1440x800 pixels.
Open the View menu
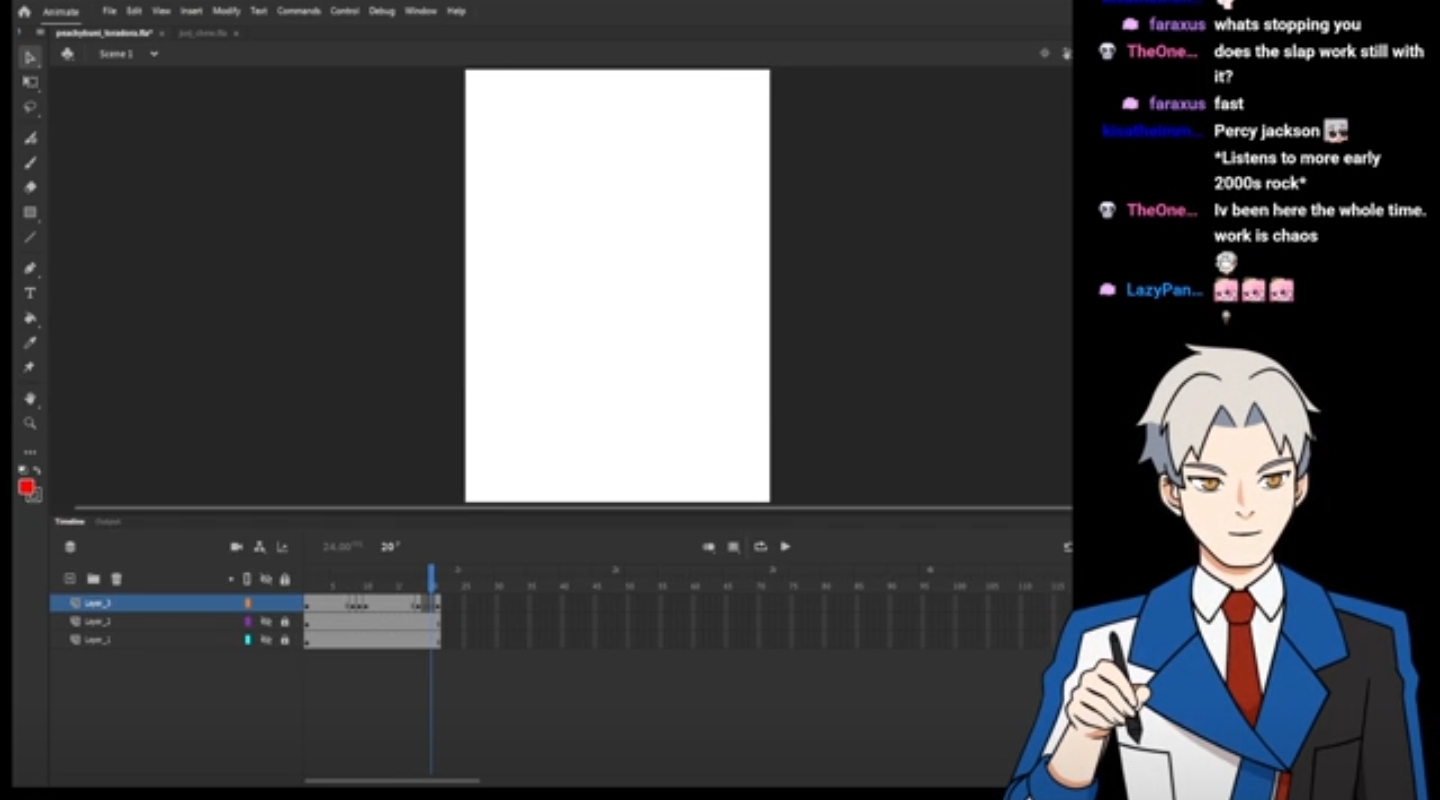[161, 11]
